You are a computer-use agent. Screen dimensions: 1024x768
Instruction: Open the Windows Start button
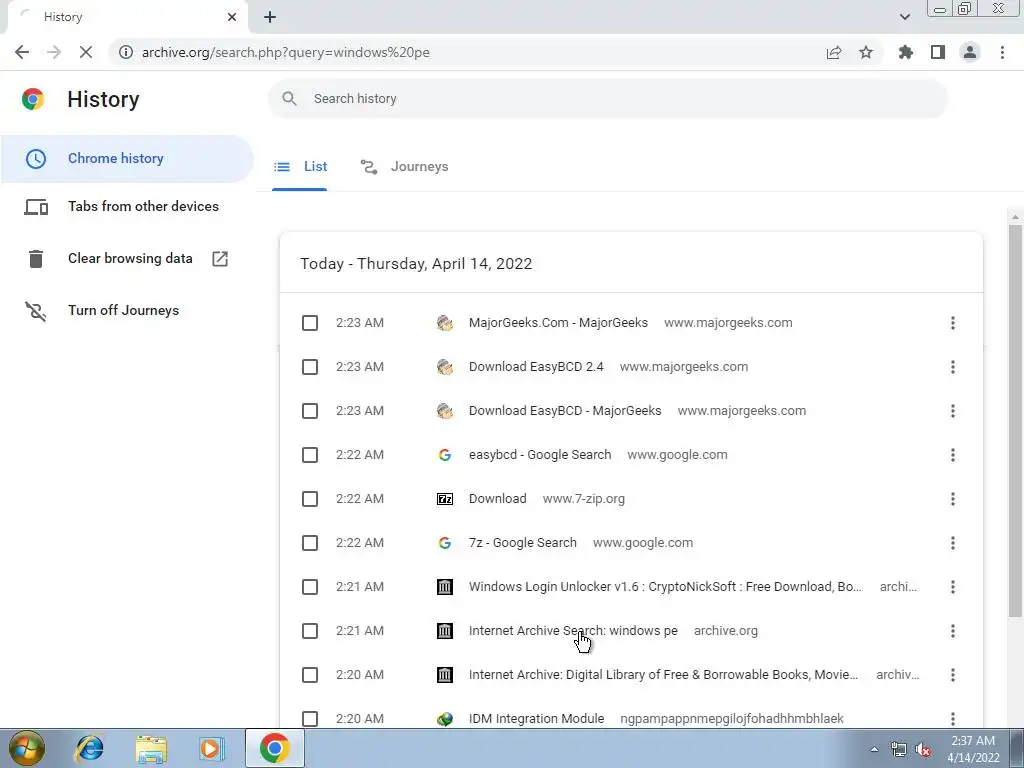(27, 748)
